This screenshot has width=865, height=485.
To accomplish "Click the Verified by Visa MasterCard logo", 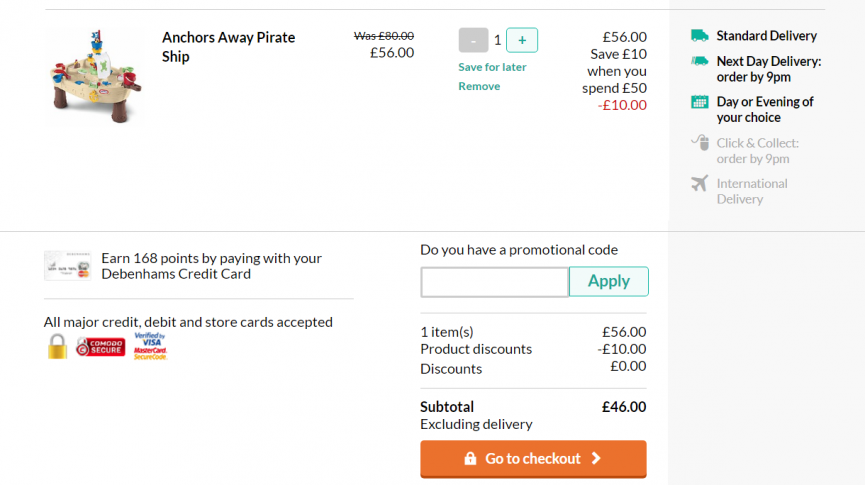I will [150, 346].
